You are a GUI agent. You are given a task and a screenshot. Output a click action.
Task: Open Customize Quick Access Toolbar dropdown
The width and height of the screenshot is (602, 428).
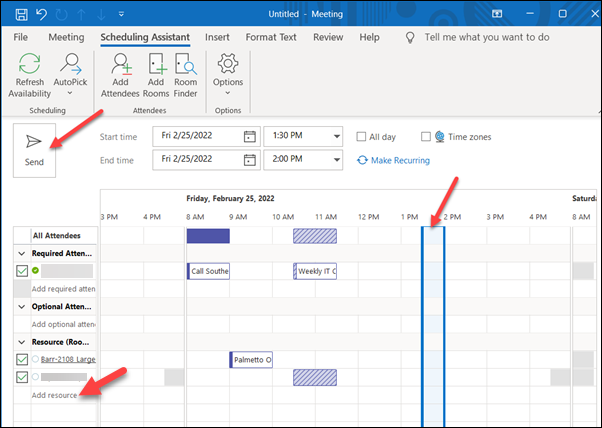coord(121,14)
